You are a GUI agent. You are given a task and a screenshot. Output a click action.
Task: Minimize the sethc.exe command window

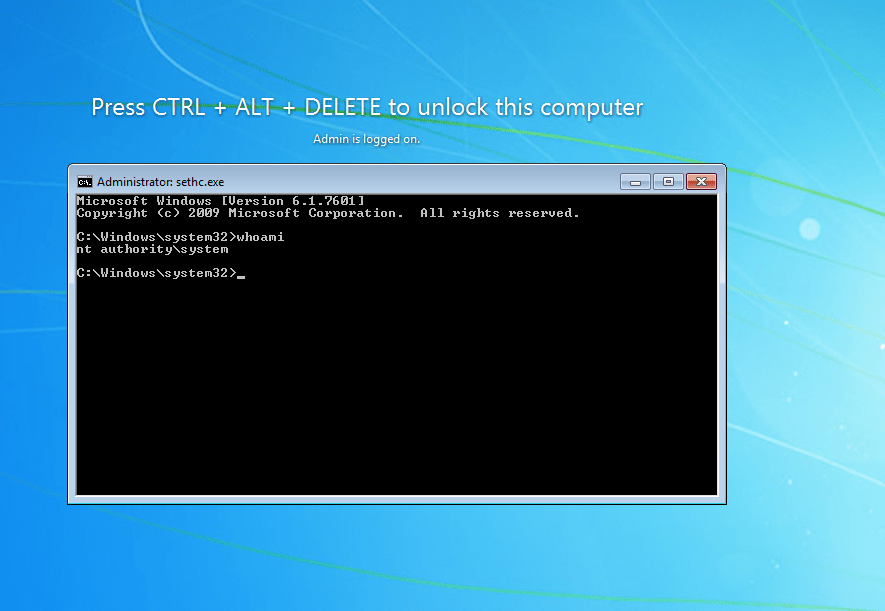(x=635, y=182)
